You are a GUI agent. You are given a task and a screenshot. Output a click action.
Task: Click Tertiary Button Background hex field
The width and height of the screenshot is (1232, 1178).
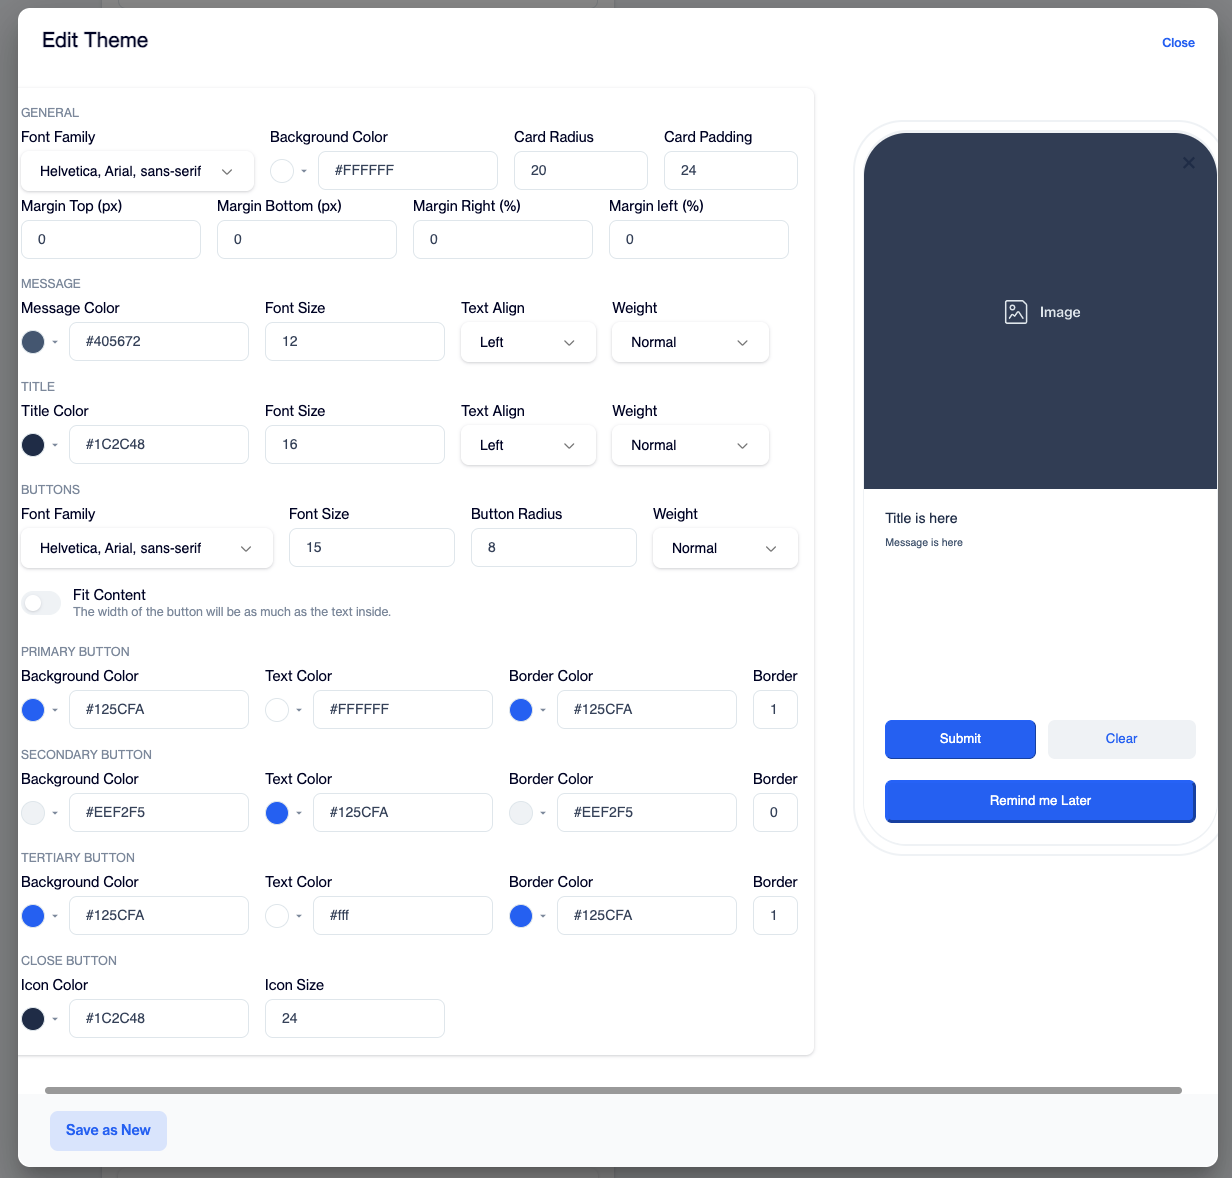pyautogui.click(x=159, y=916)
